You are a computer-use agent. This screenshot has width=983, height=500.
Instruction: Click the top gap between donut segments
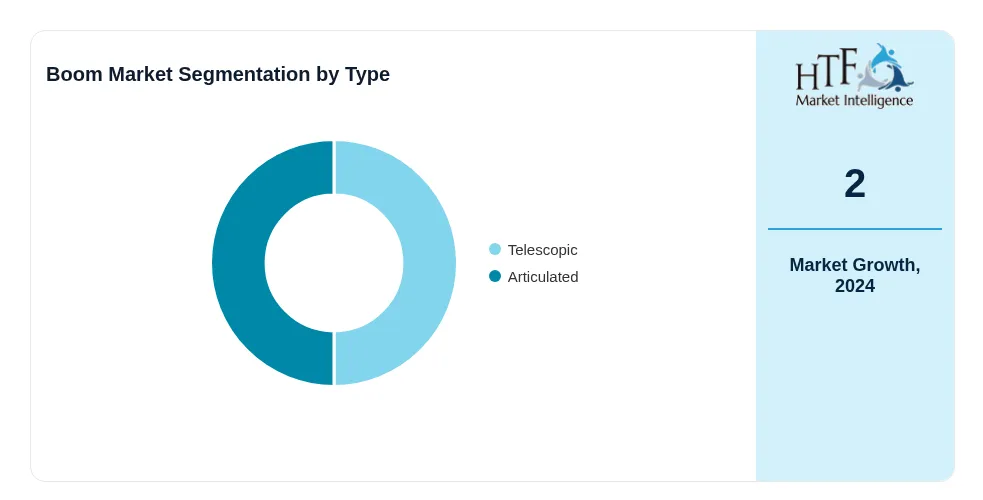334,167
